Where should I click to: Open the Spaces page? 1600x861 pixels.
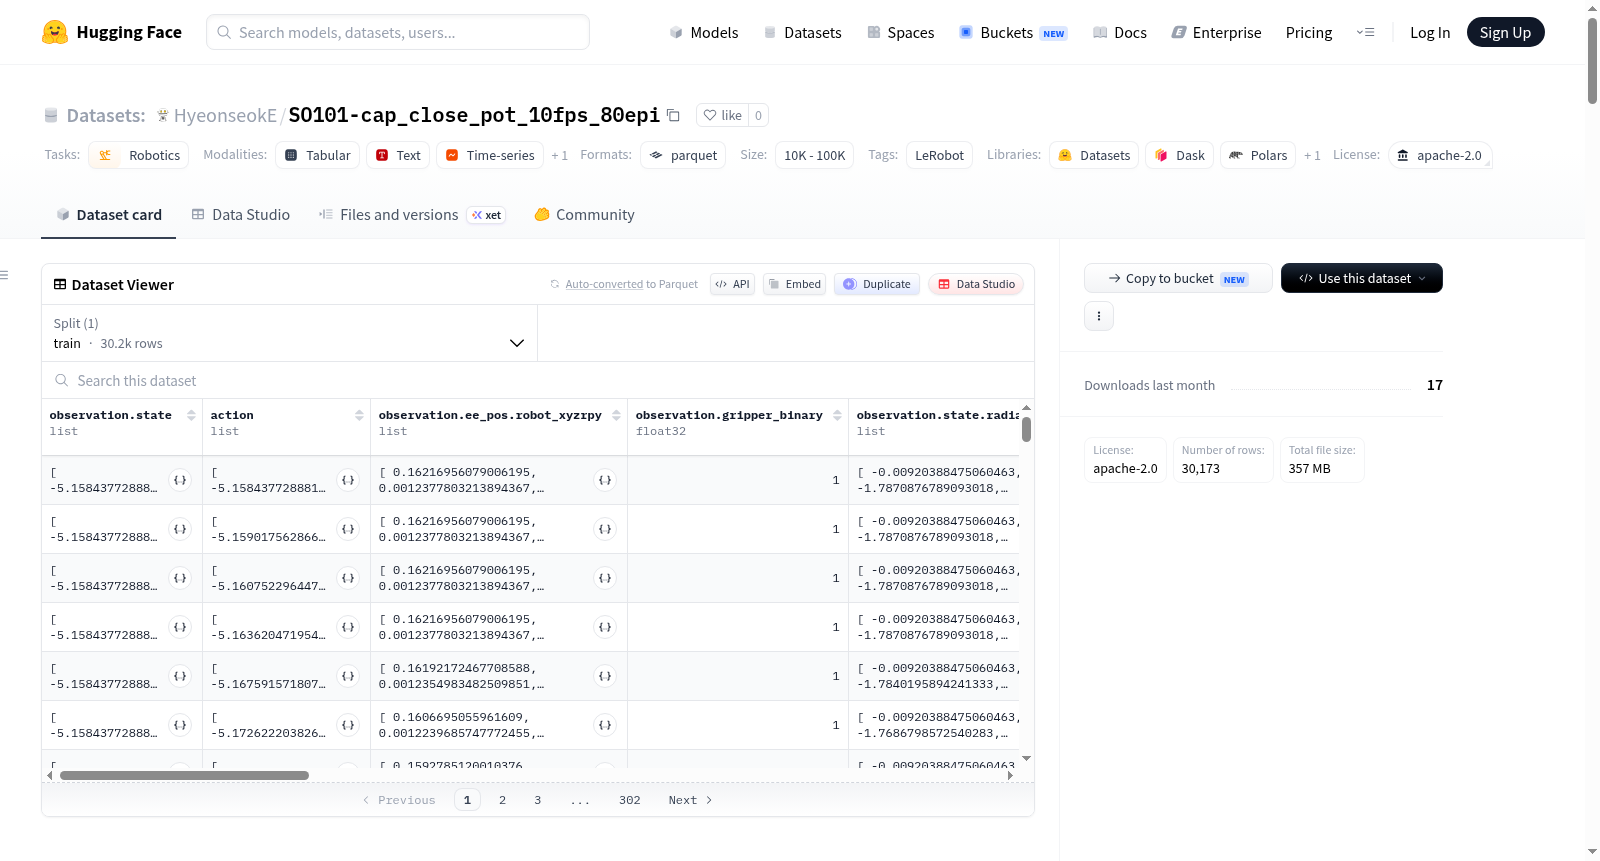click(900, 32)
